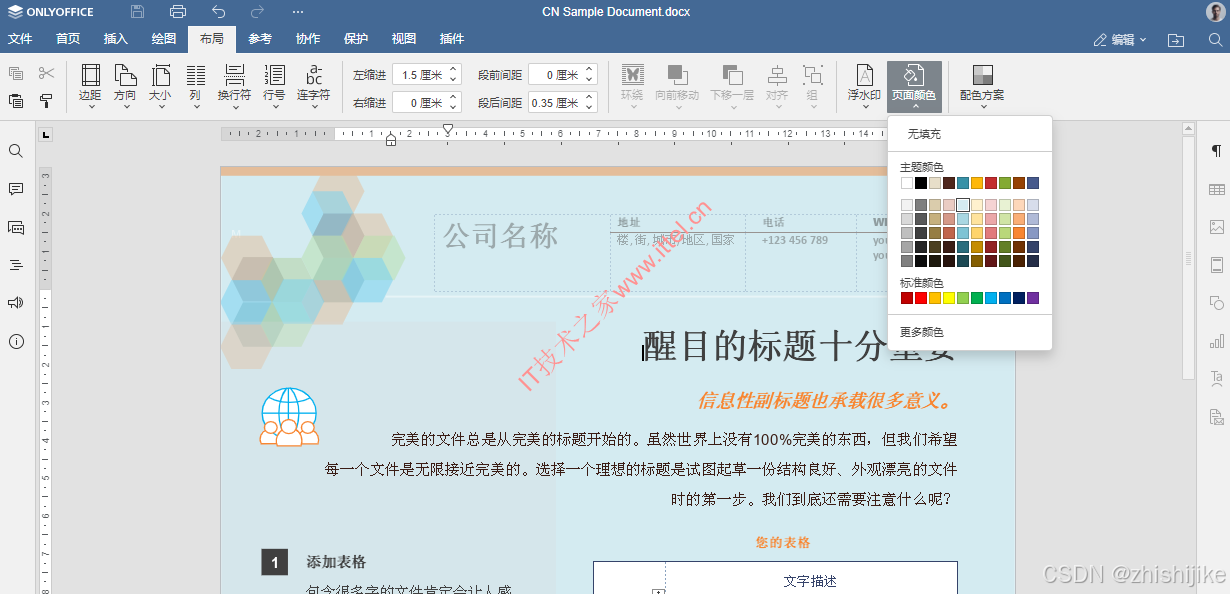Viewport: 1230px width, 594px height.
Task: Undo the last action
Action: coord(218,12)
